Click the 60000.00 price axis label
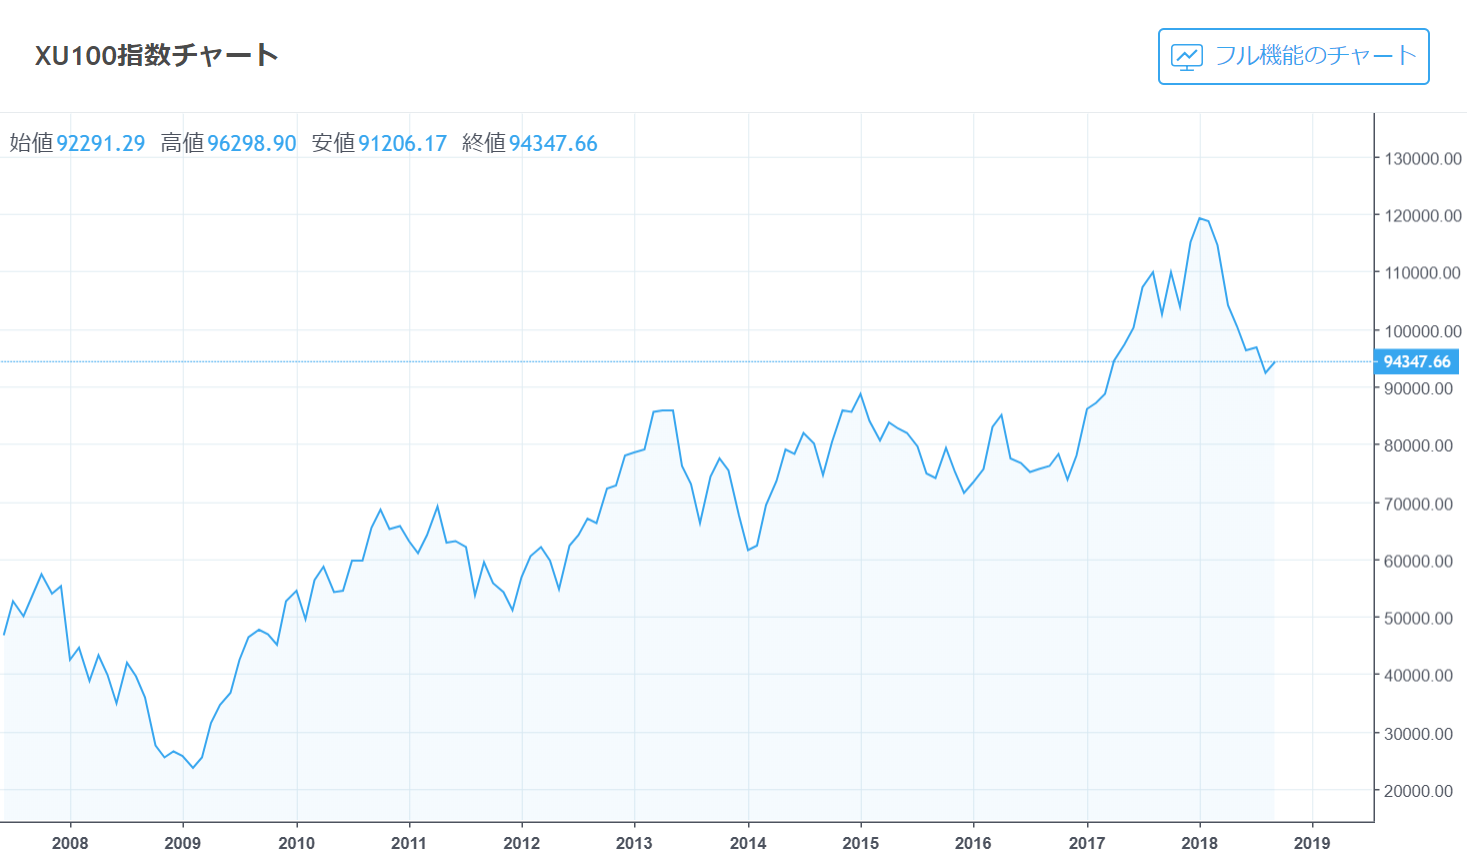Viewport: 1467px width, 857px height. (1418, 562)
